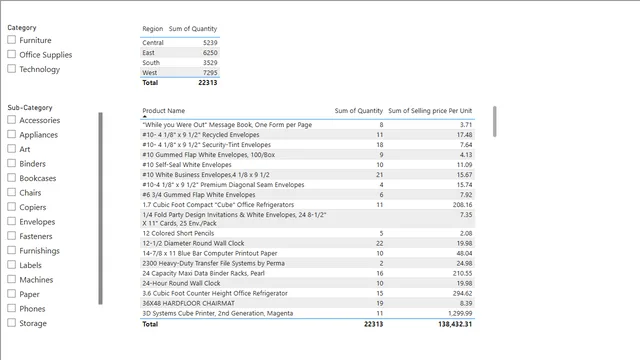Click the price value 208.16

[462, 204]
